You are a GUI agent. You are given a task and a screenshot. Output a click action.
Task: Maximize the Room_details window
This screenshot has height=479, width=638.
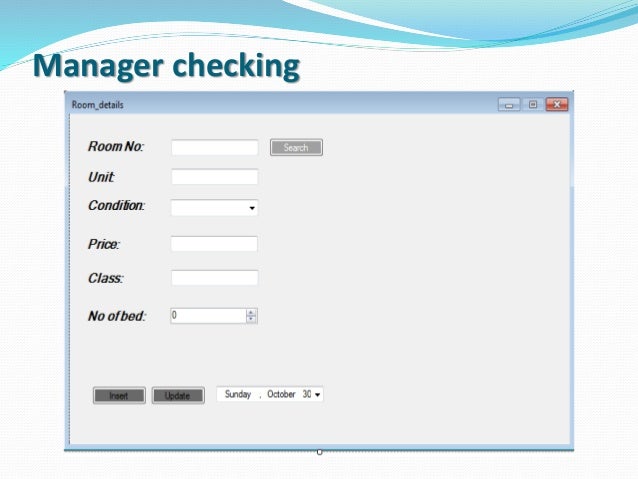pyautogui.click(x=533, y=105)
